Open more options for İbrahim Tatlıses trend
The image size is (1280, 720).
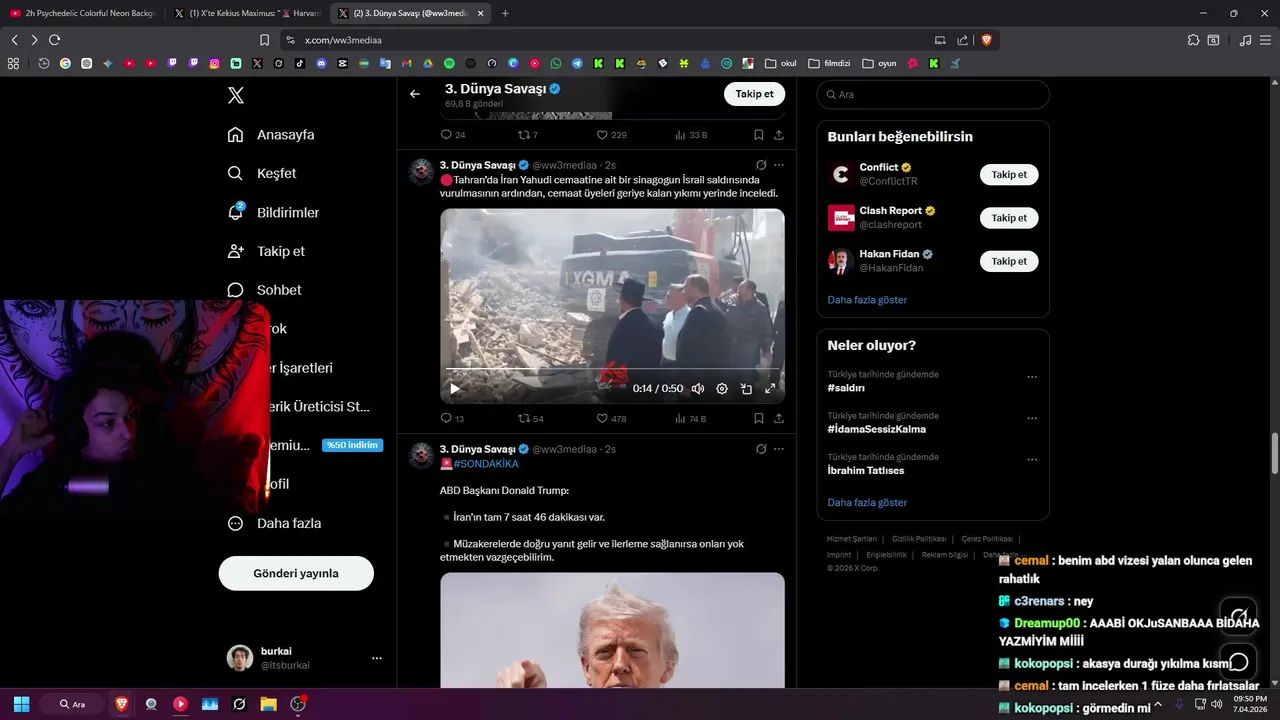pos(1032,460)
